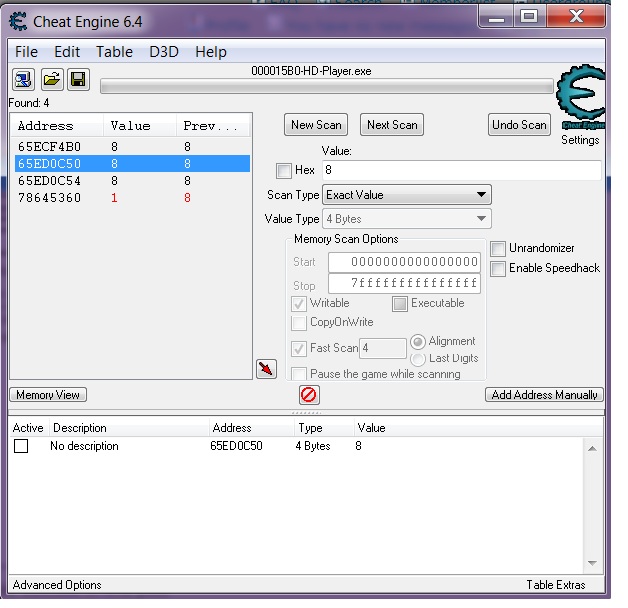
Task: Click the Active column header
Action: (28, 428)
